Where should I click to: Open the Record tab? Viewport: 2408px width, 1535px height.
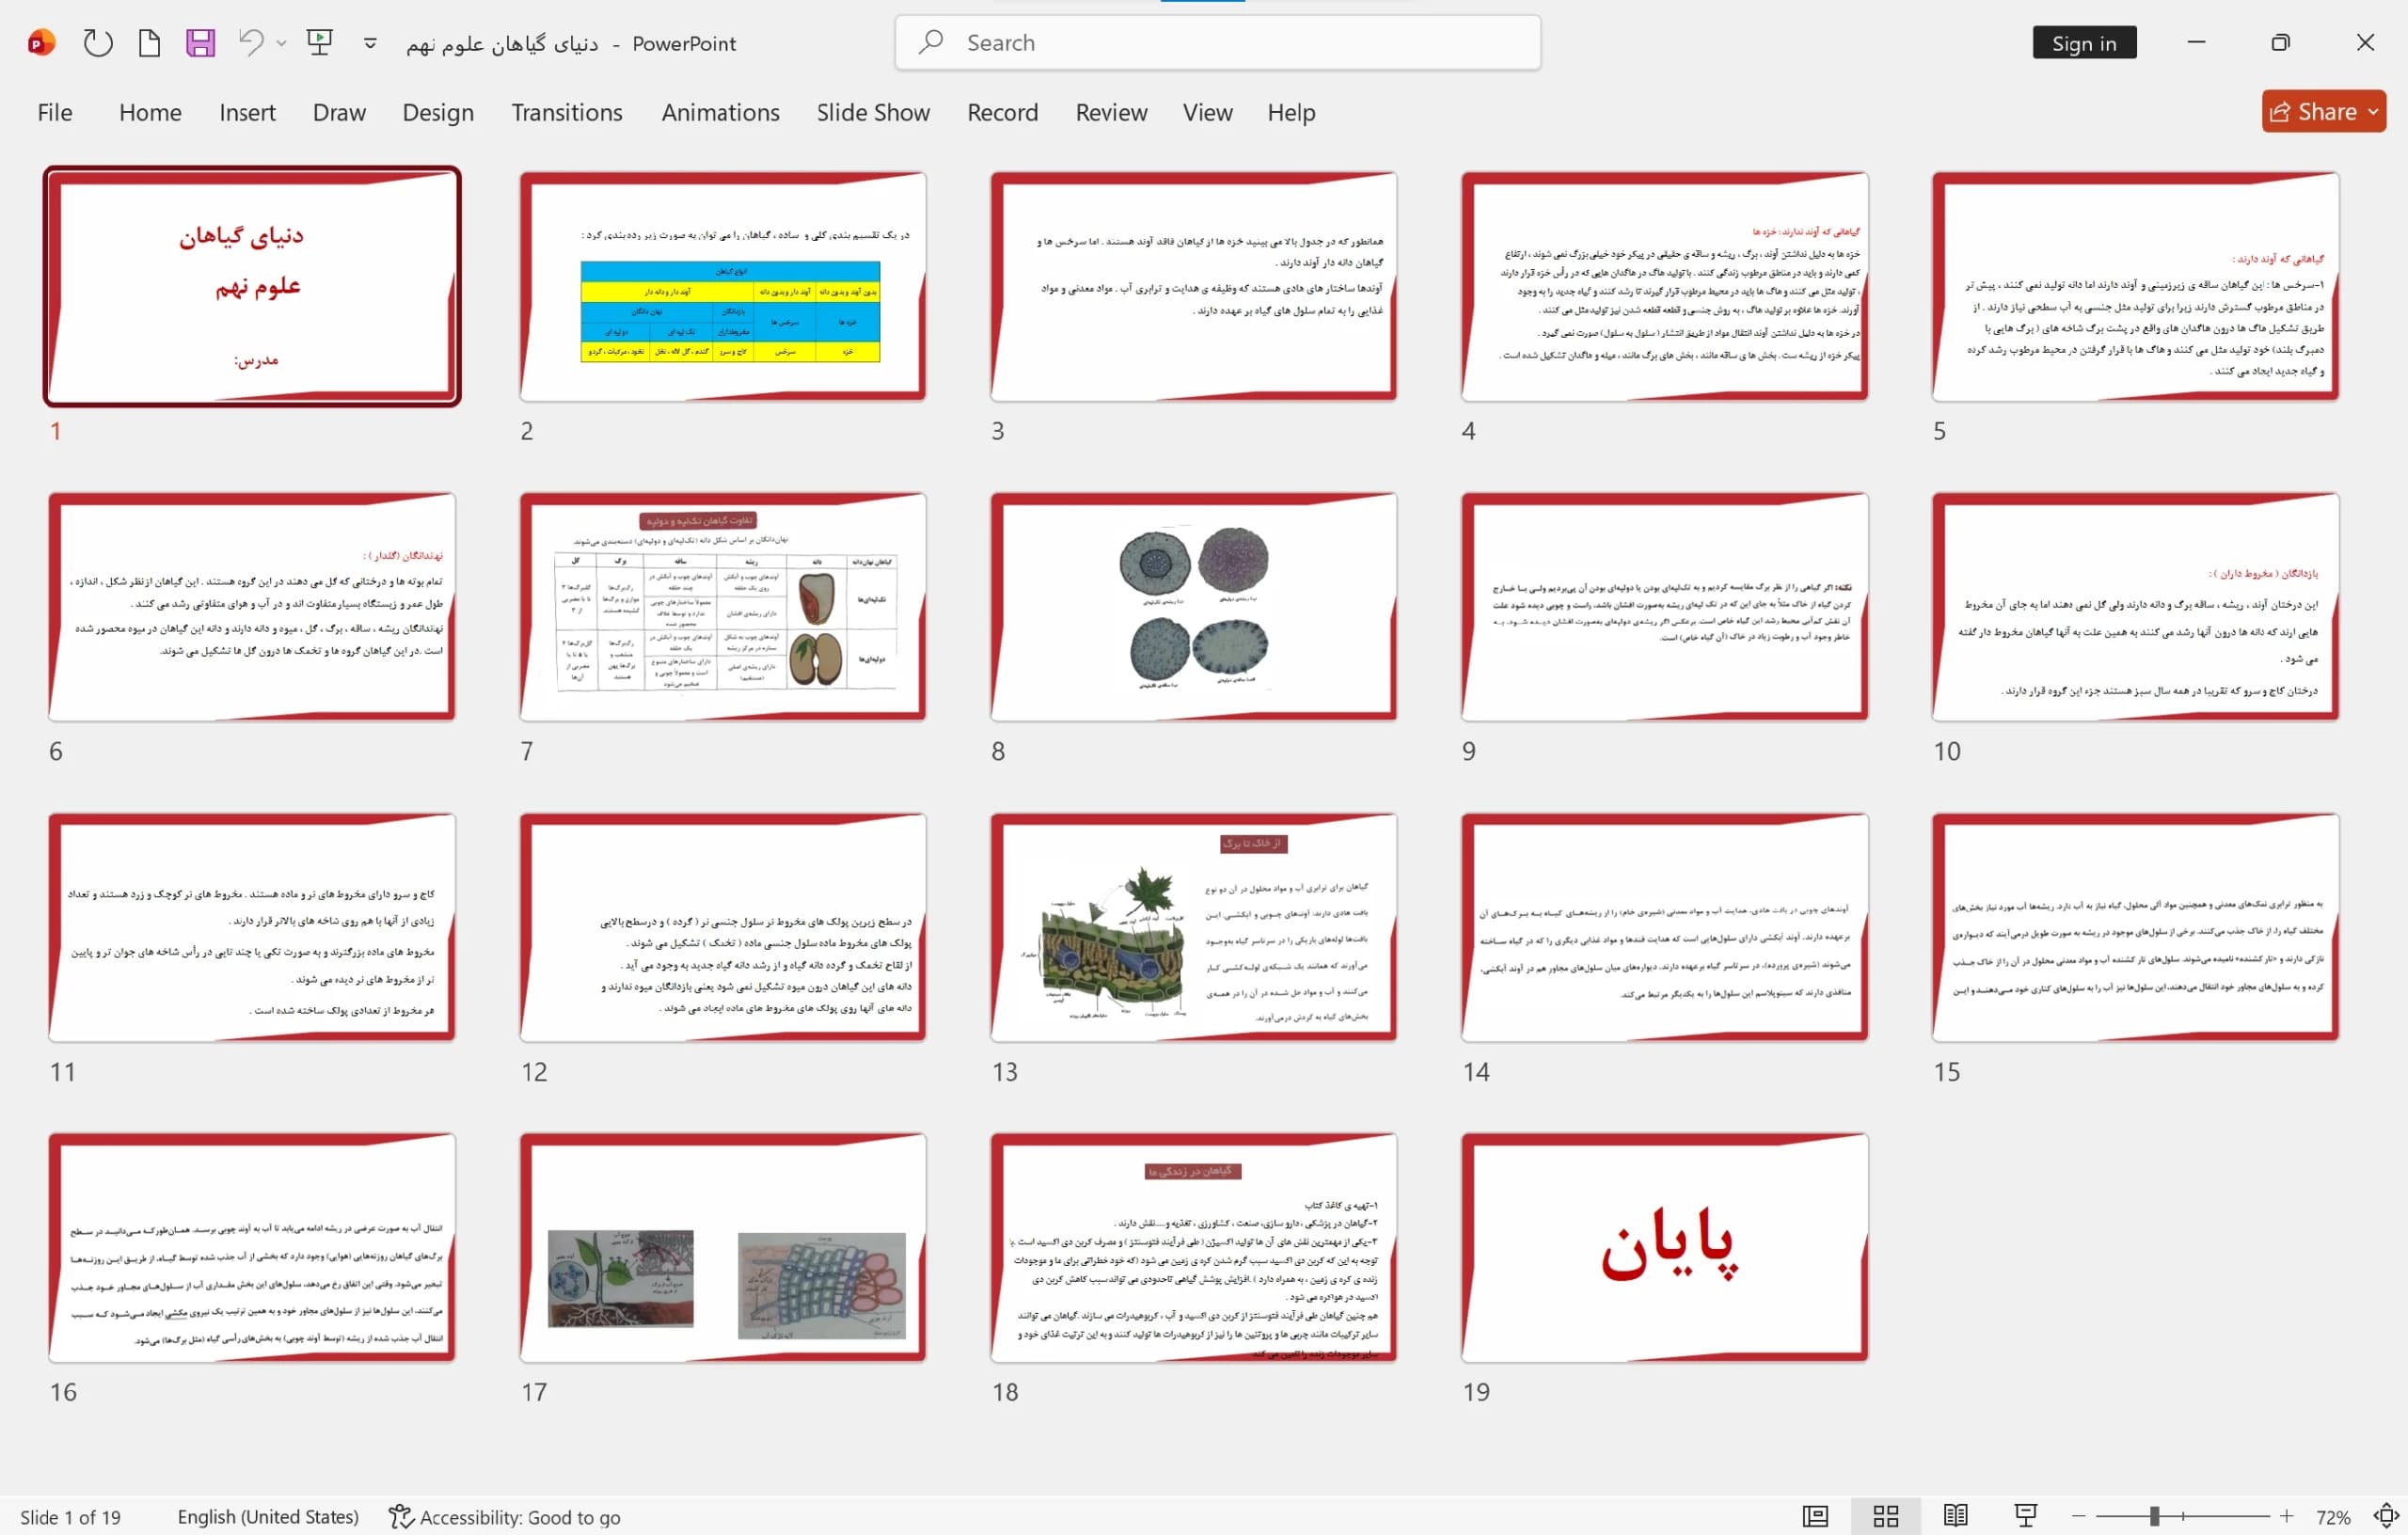[1002, 112]
